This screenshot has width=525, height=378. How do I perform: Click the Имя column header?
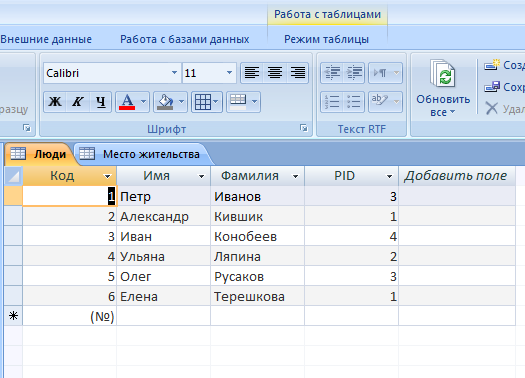point(163,176)
